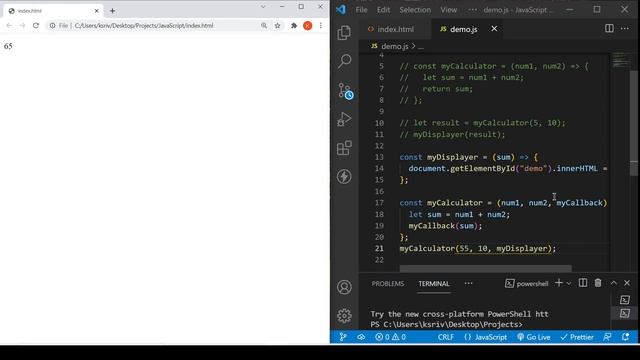
Task: Open Chrome tab search chevron
Action: (x=263, y=7)
